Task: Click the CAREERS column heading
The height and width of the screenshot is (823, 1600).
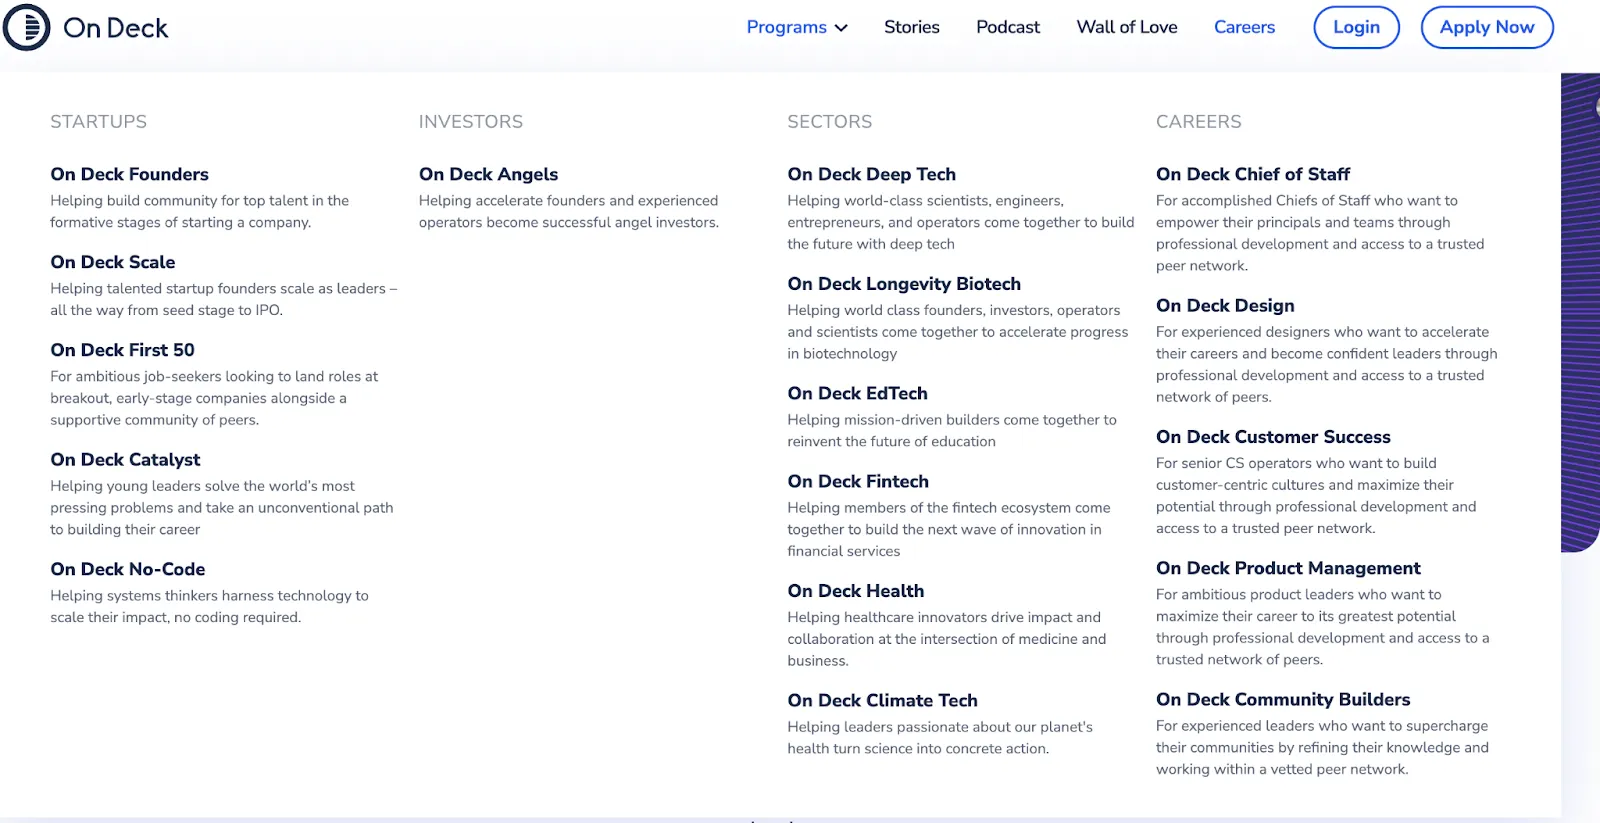Action: tap(1199, 122)
